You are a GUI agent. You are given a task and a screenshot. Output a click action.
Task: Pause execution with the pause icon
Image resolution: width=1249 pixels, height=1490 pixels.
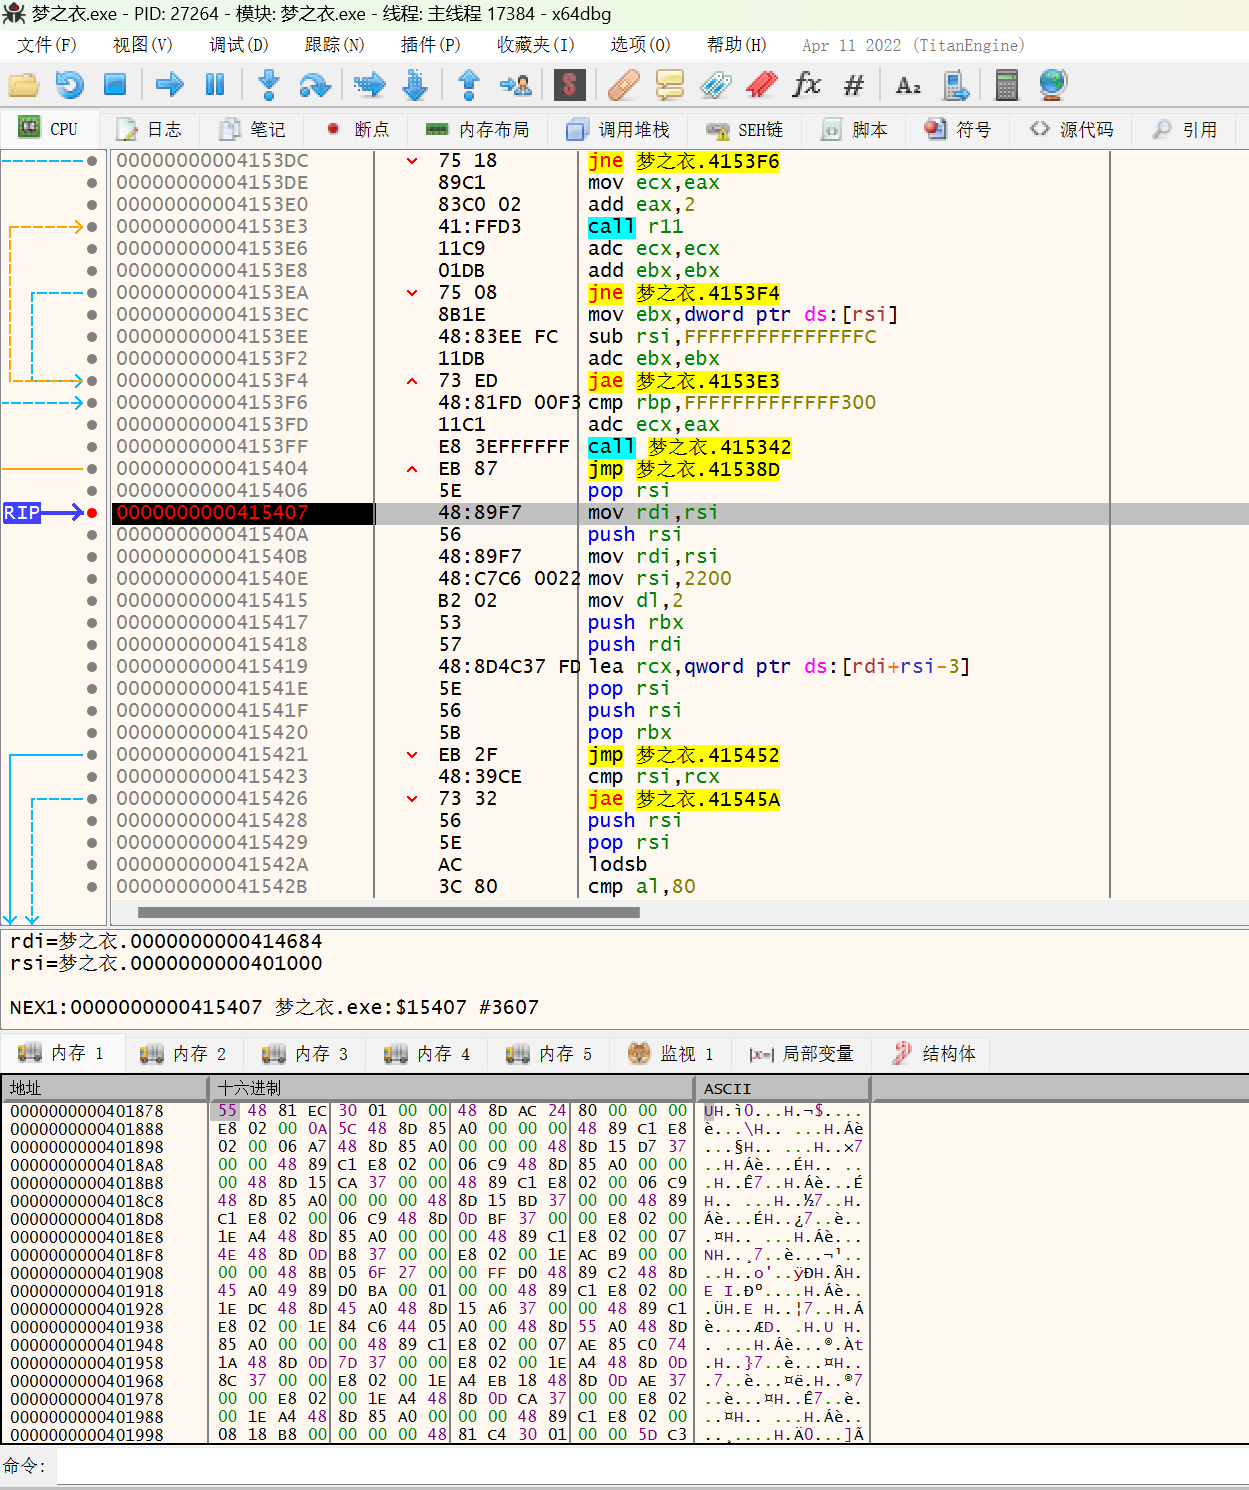tap(215, 85)
